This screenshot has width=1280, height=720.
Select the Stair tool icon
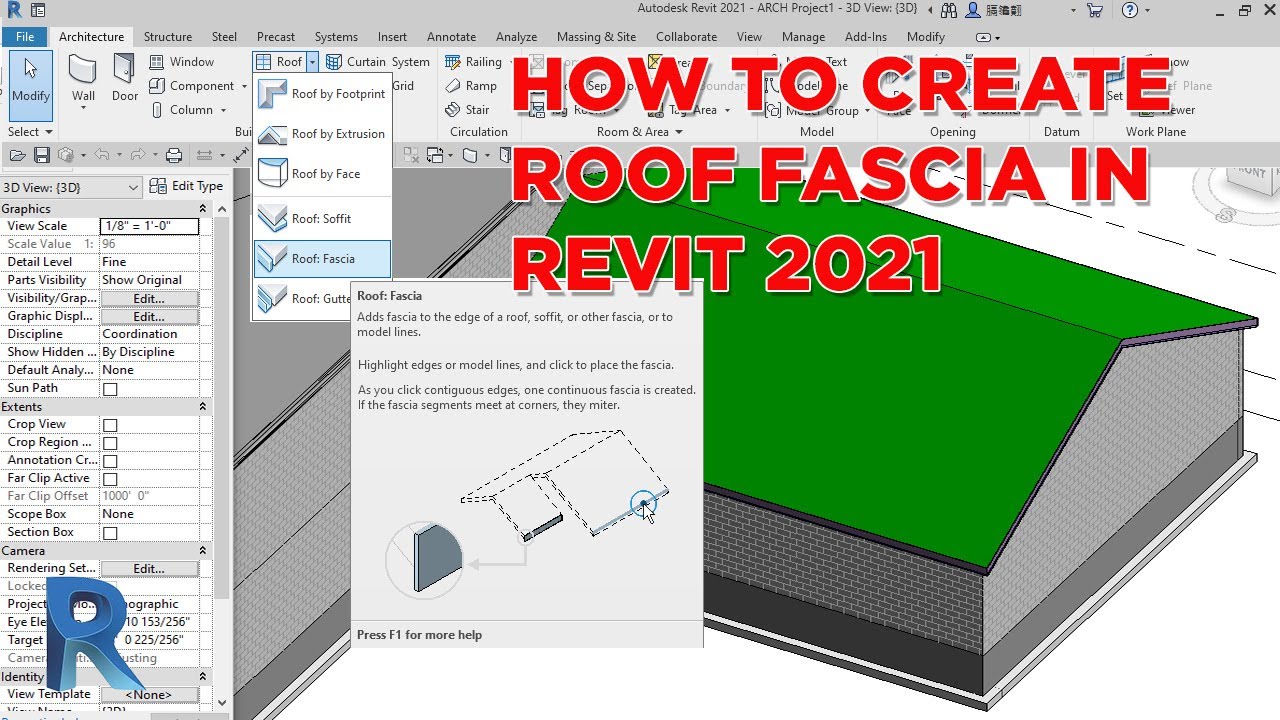pyautogui.click(x=453, y=110)
